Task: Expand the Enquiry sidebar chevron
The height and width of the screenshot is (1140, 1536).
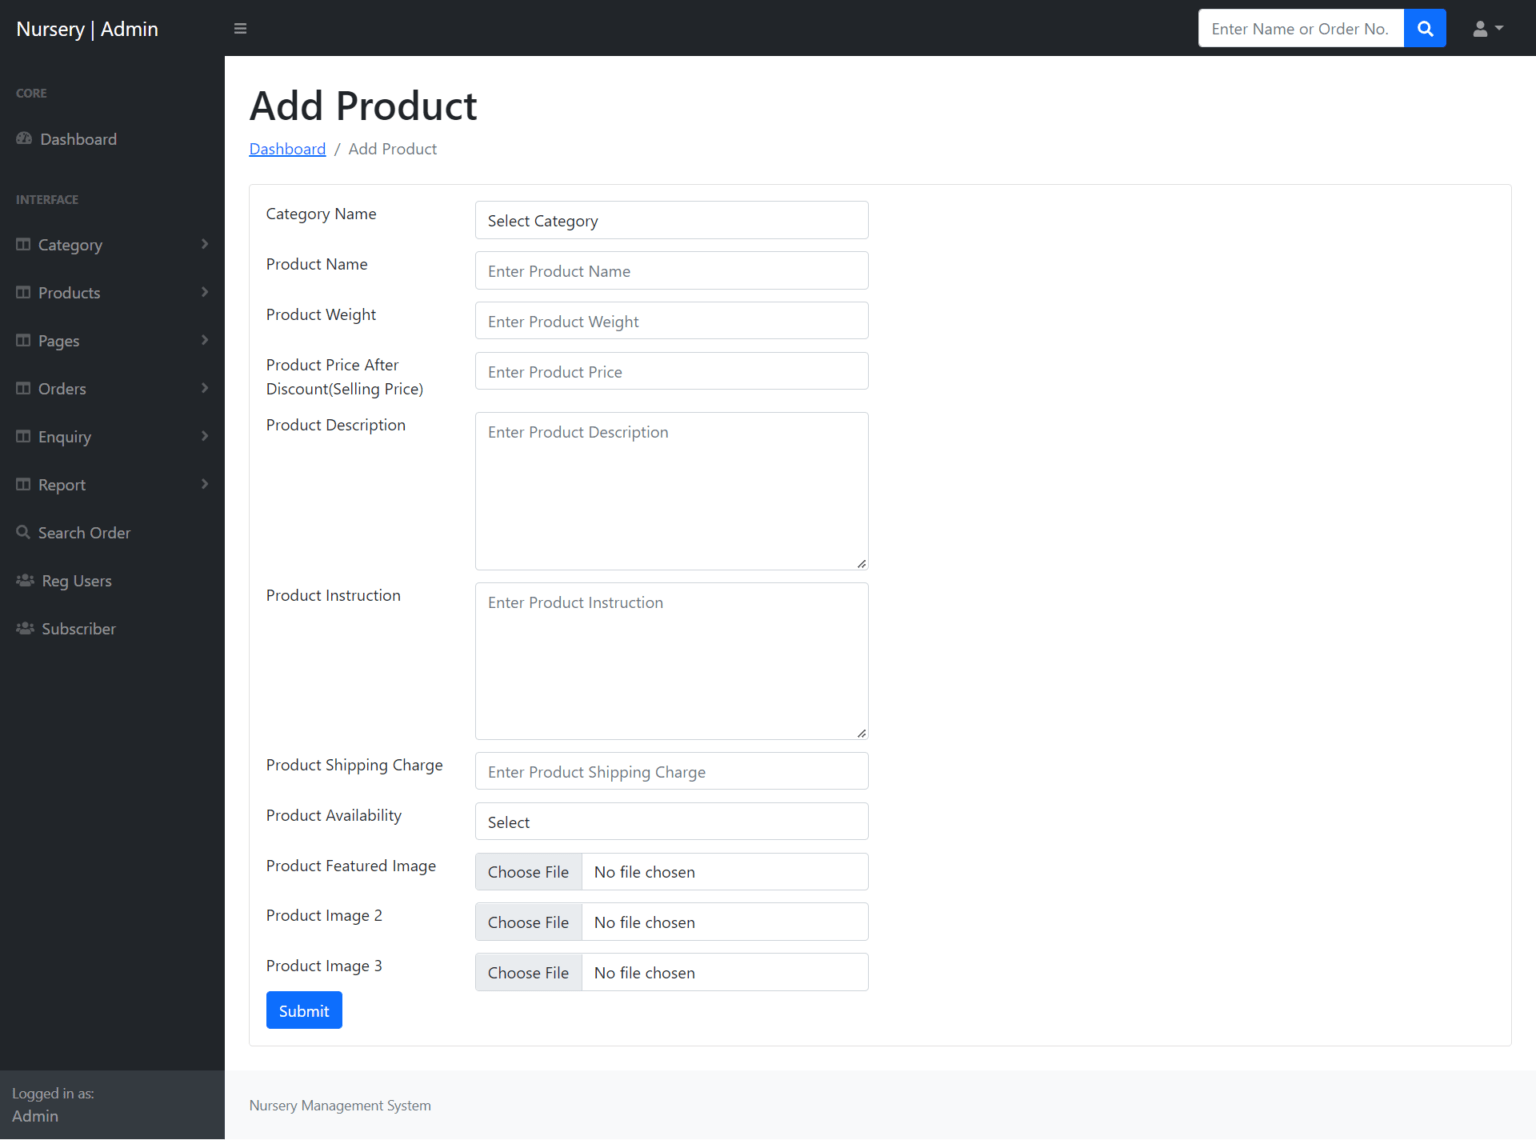Action: [x=205, y=437]
